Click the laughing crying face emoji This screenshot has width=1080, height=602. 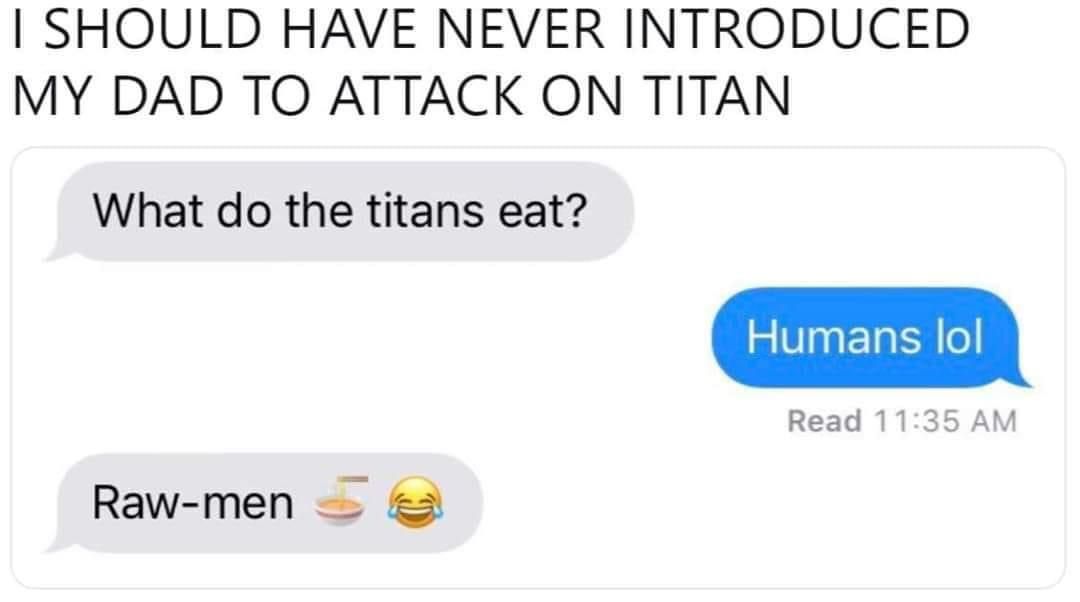(414, 503)
